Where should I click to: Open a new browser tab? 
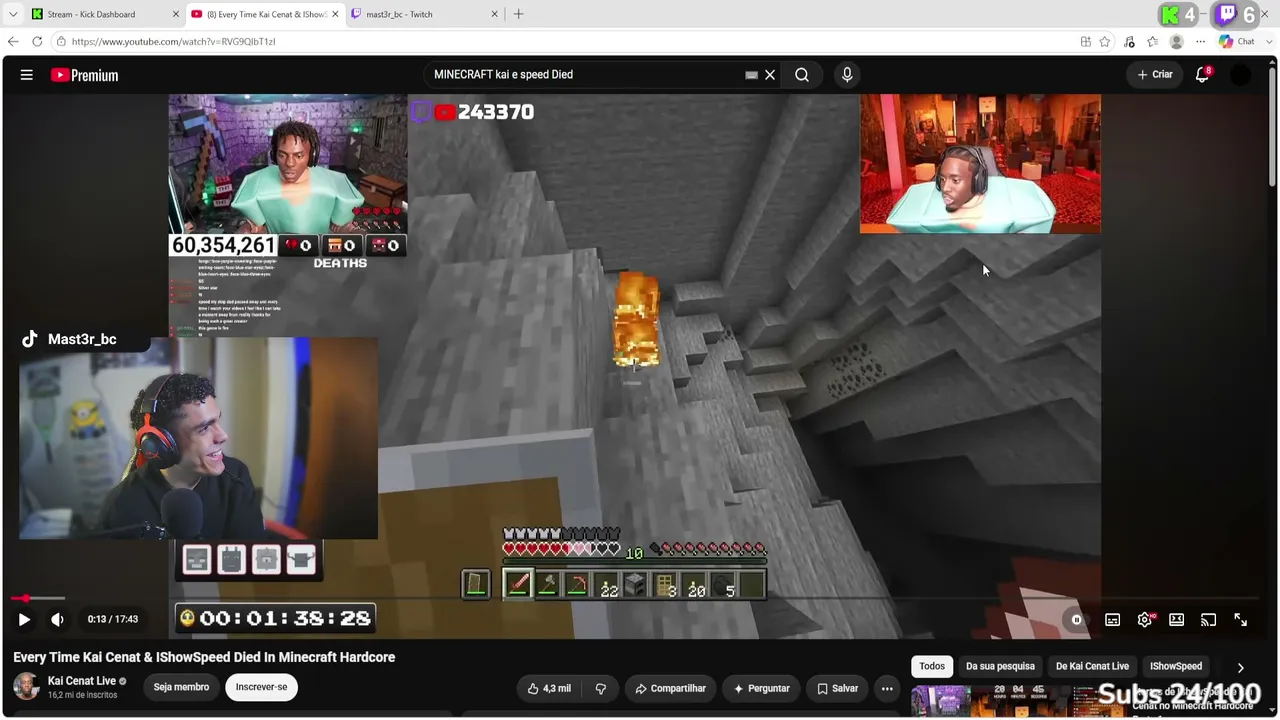518,14
